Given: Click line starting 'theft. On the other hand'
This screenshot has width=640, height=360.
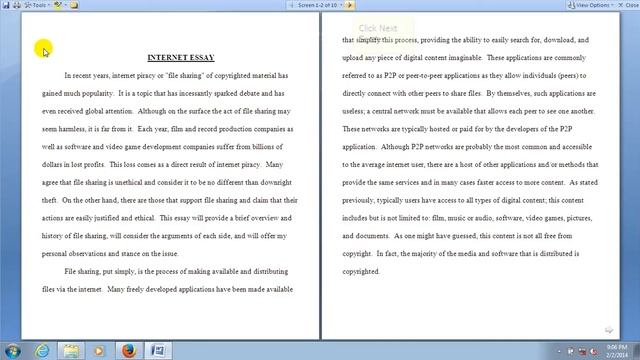Looking at the screenshot, I should [x=169, y=200].
